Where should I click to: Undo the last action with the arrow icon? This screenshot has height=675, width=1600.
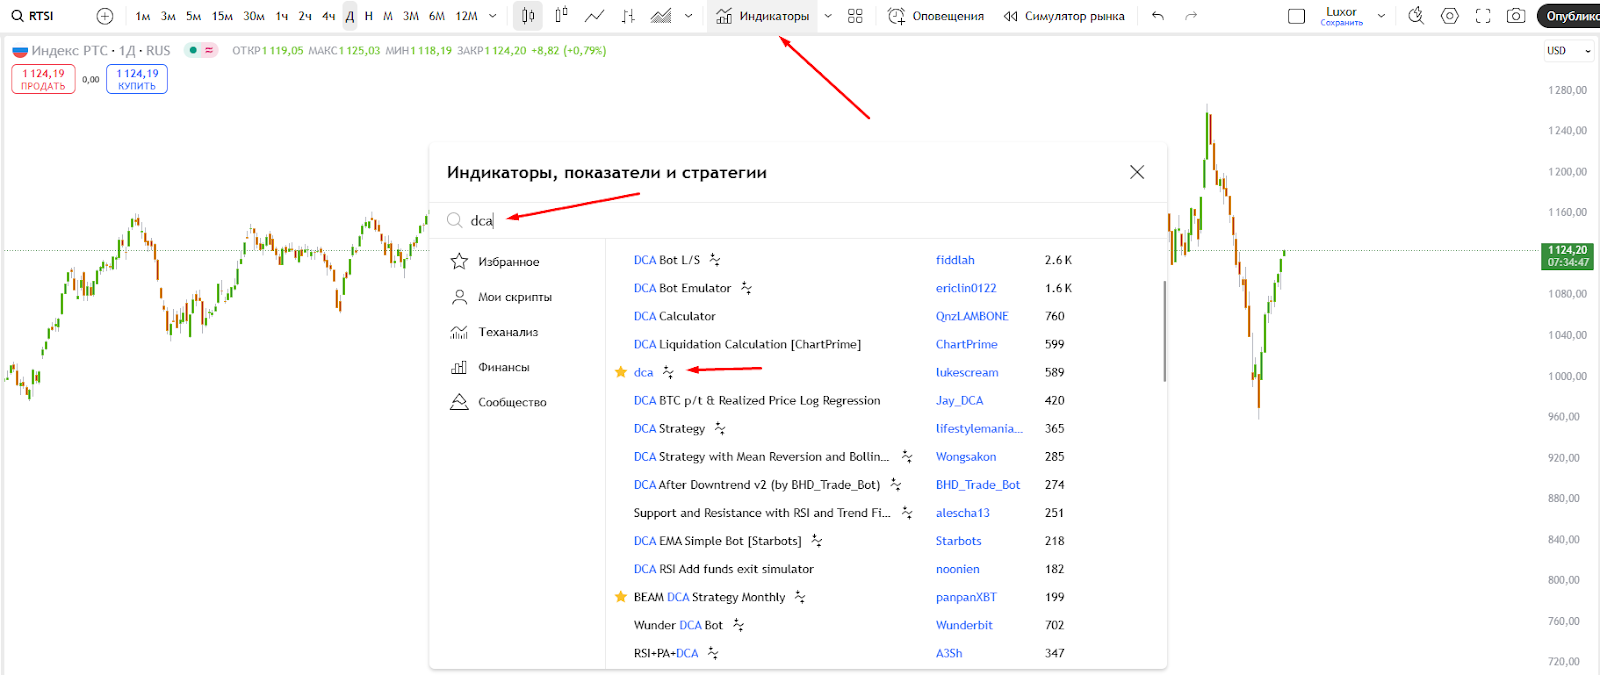click(1158, 16)
